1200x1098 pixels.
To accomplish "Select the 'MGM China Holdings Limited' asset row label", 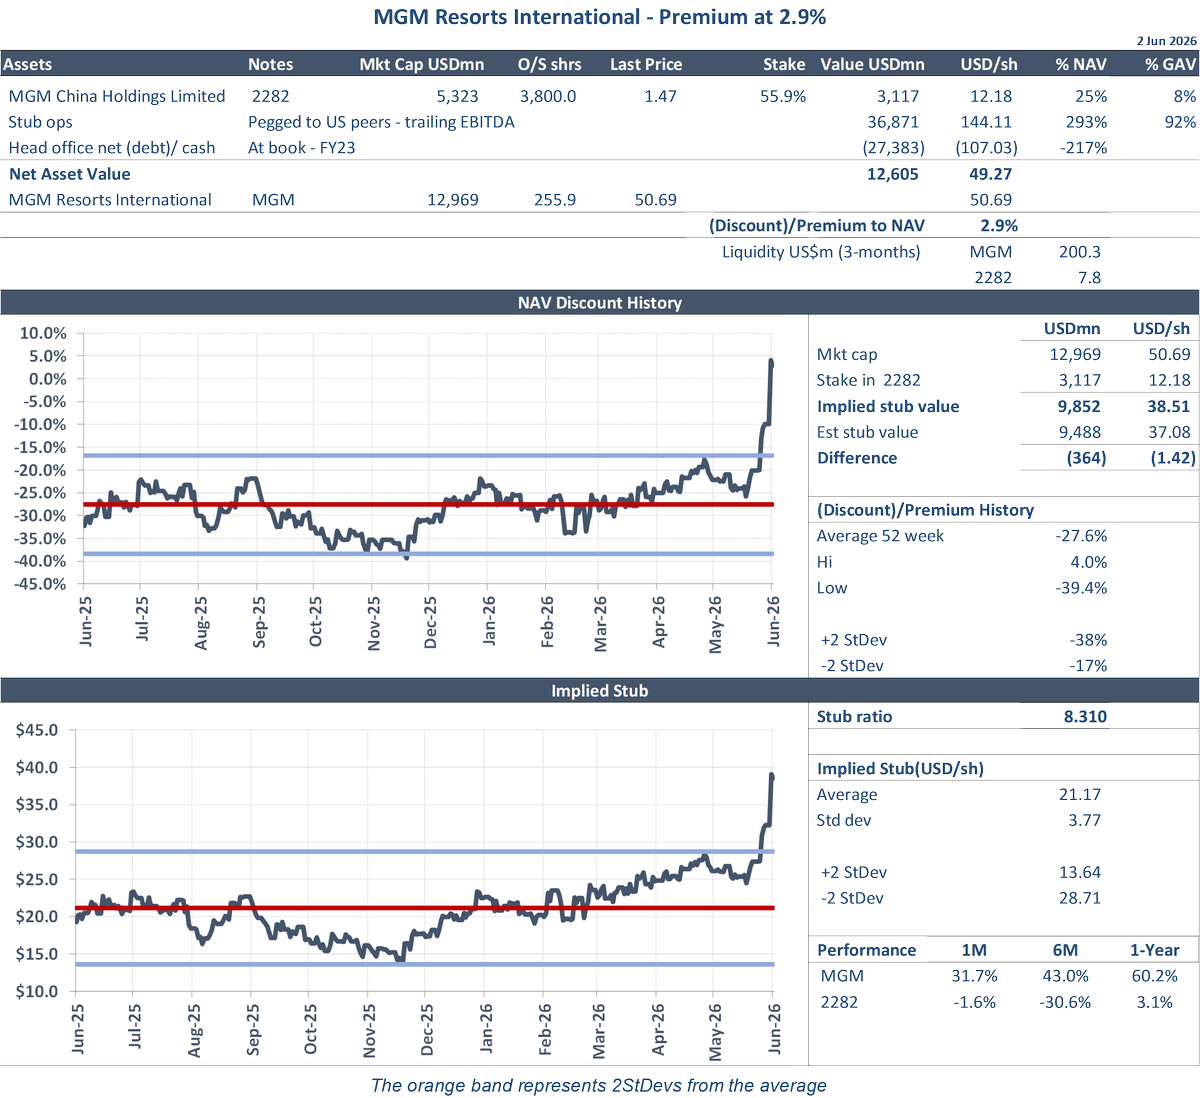I will coord(117,96).
